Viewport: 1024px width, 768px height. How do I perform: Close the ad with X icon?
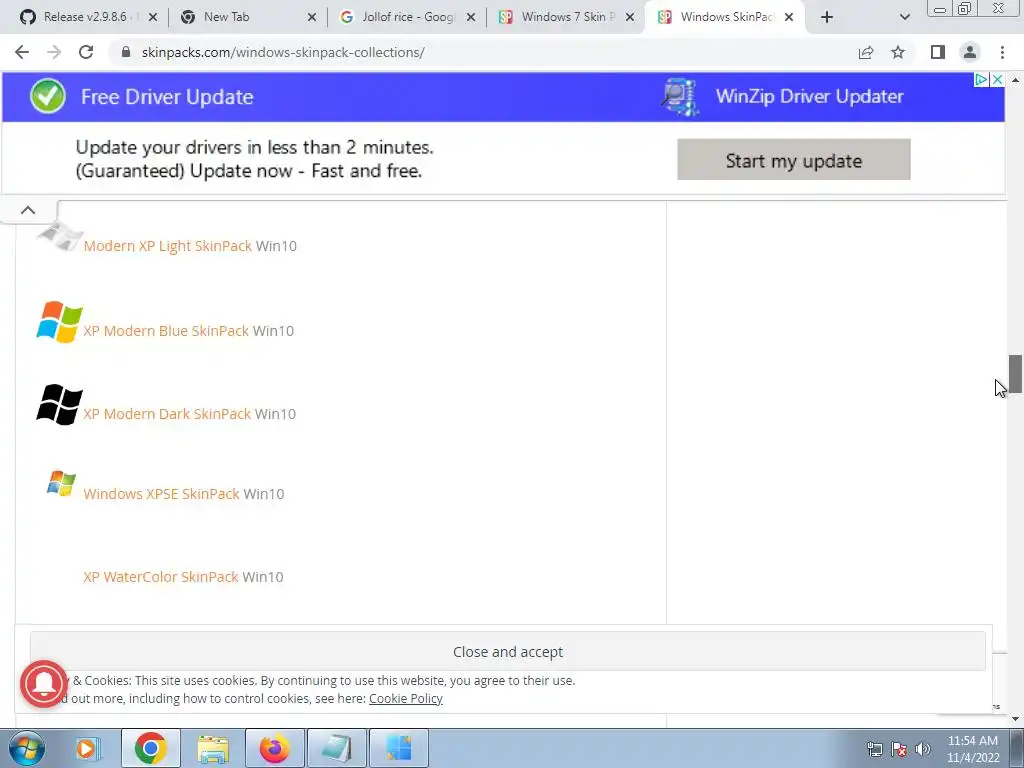pos(997,80)
